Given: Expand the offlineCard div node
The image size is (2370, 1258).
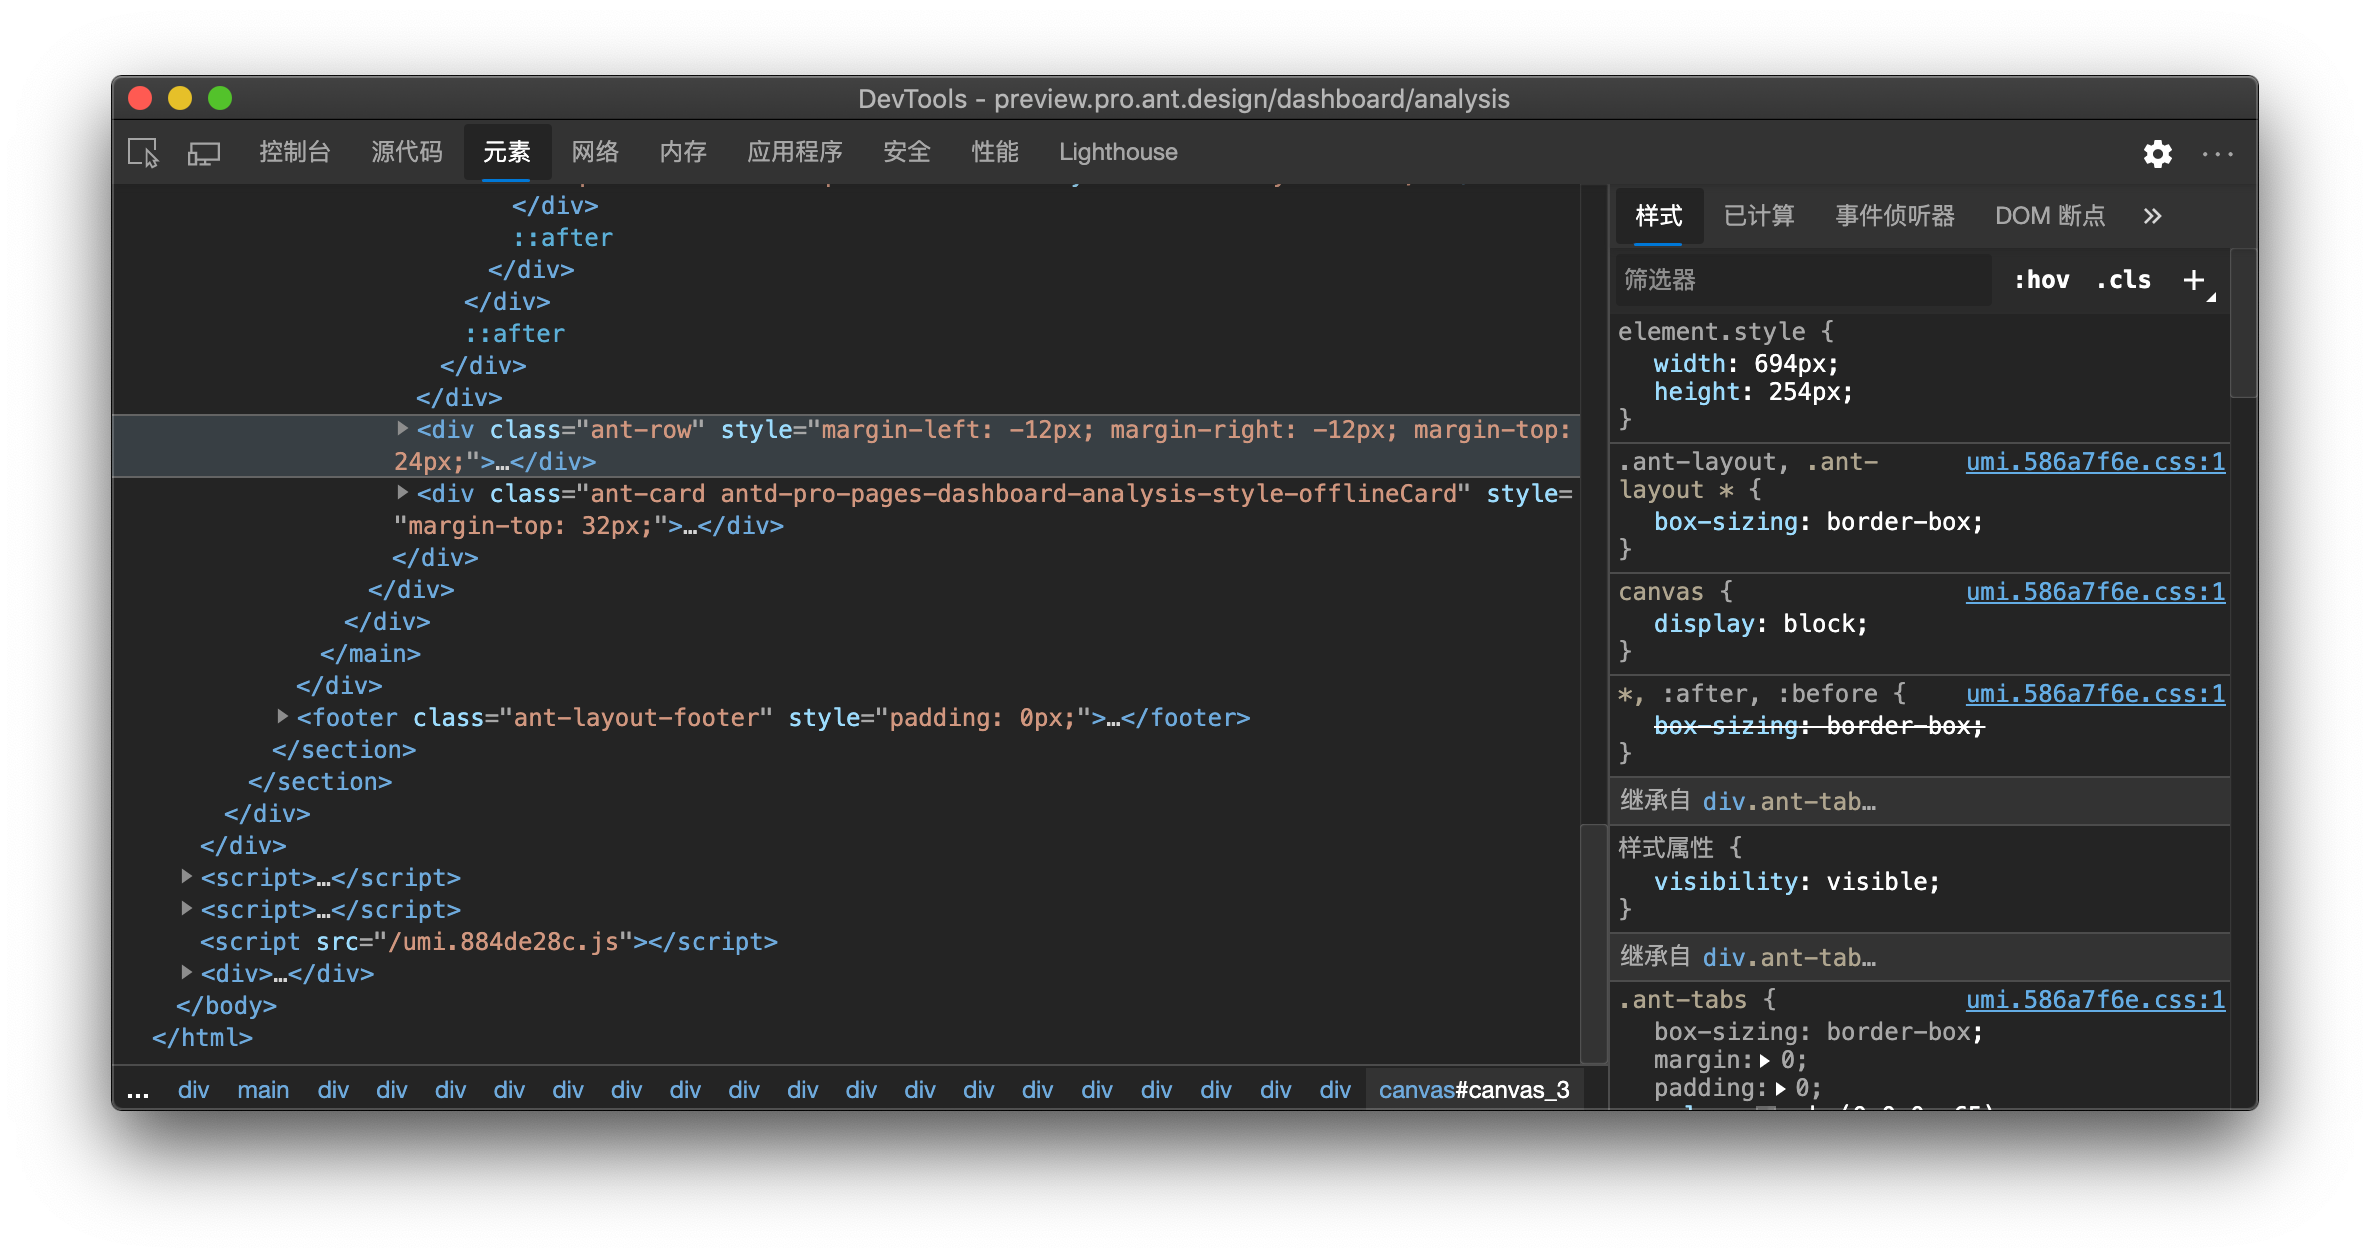Looking at the screenshot, I should 402,493.
